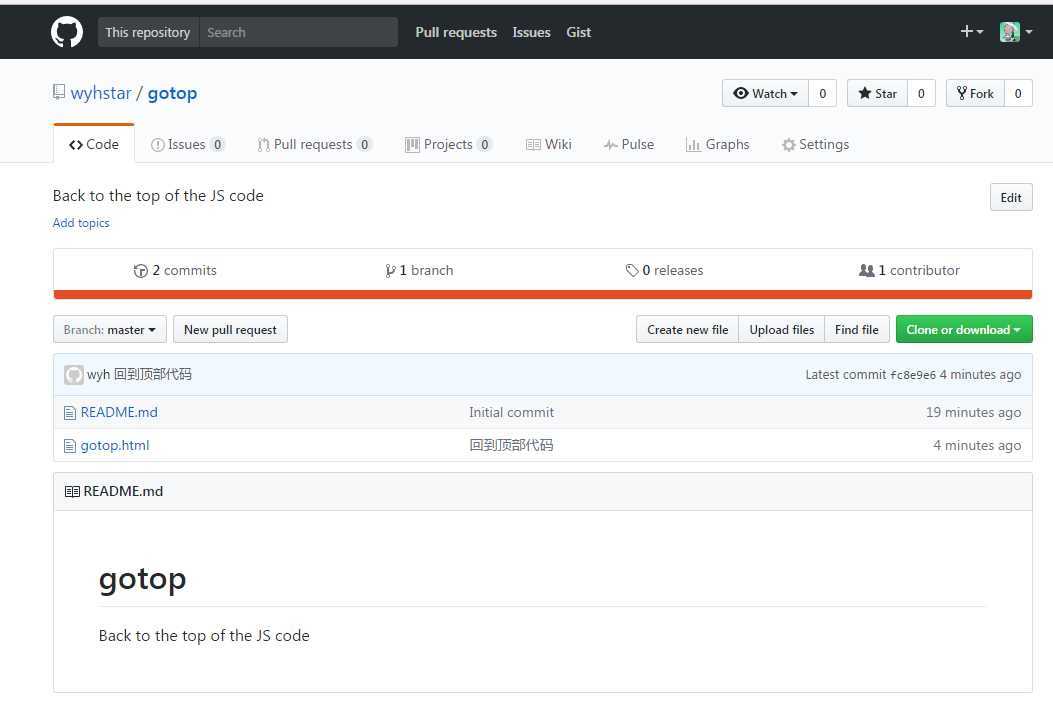
Task: Click Create new file button
Action: [687, 330]
